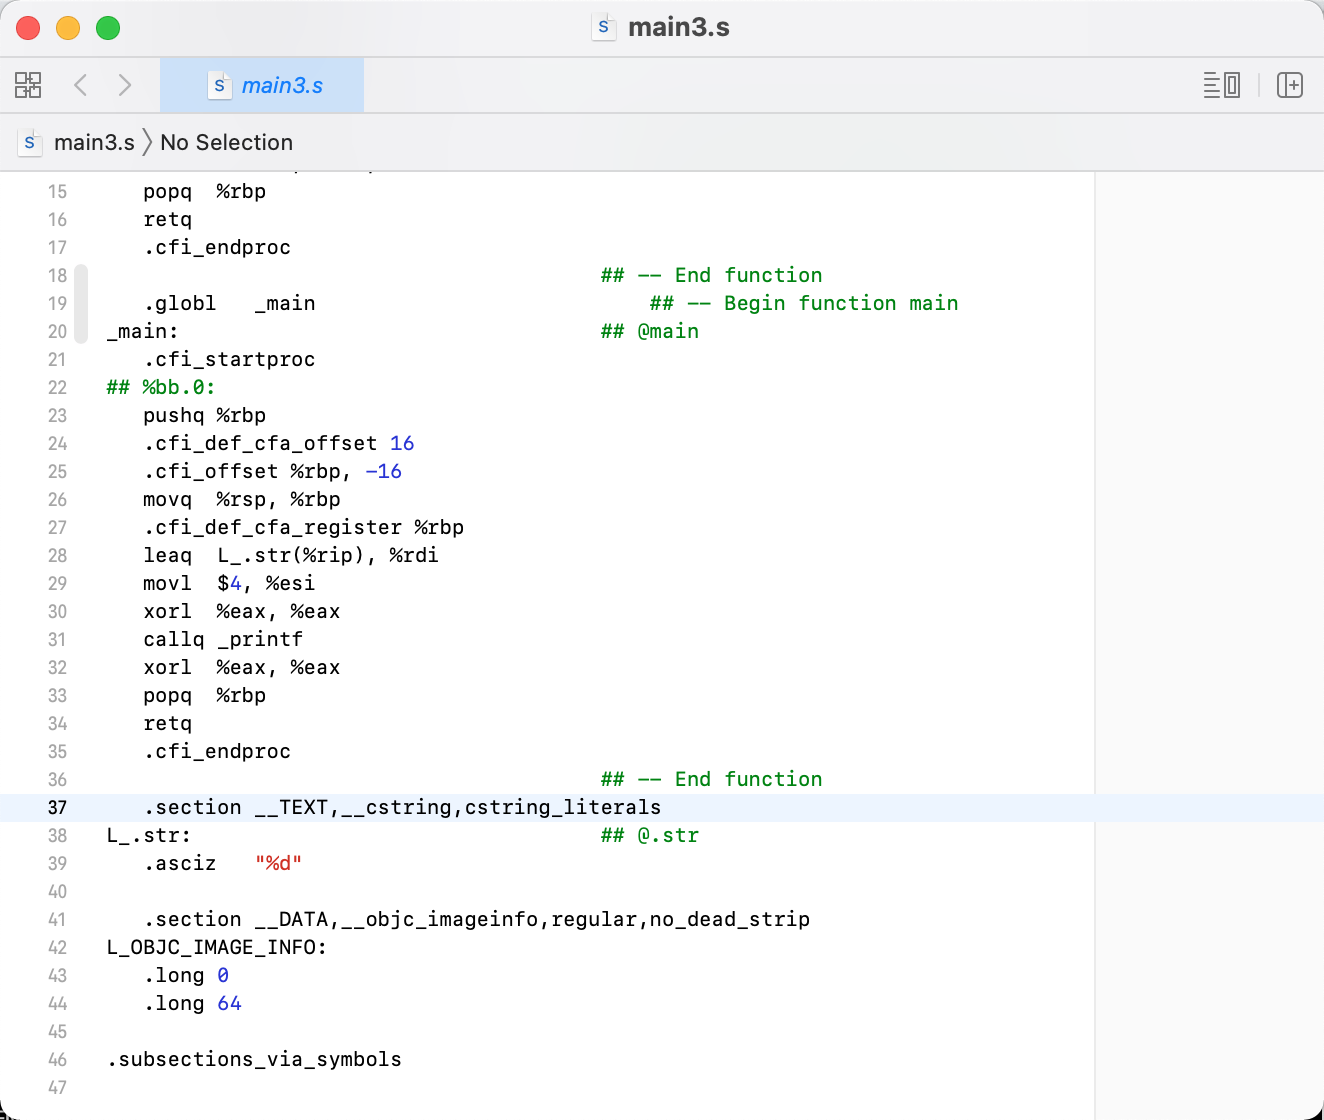Open the No Selection jump bar menu
The image size is (1324, 1120).
tap(227, 142)
